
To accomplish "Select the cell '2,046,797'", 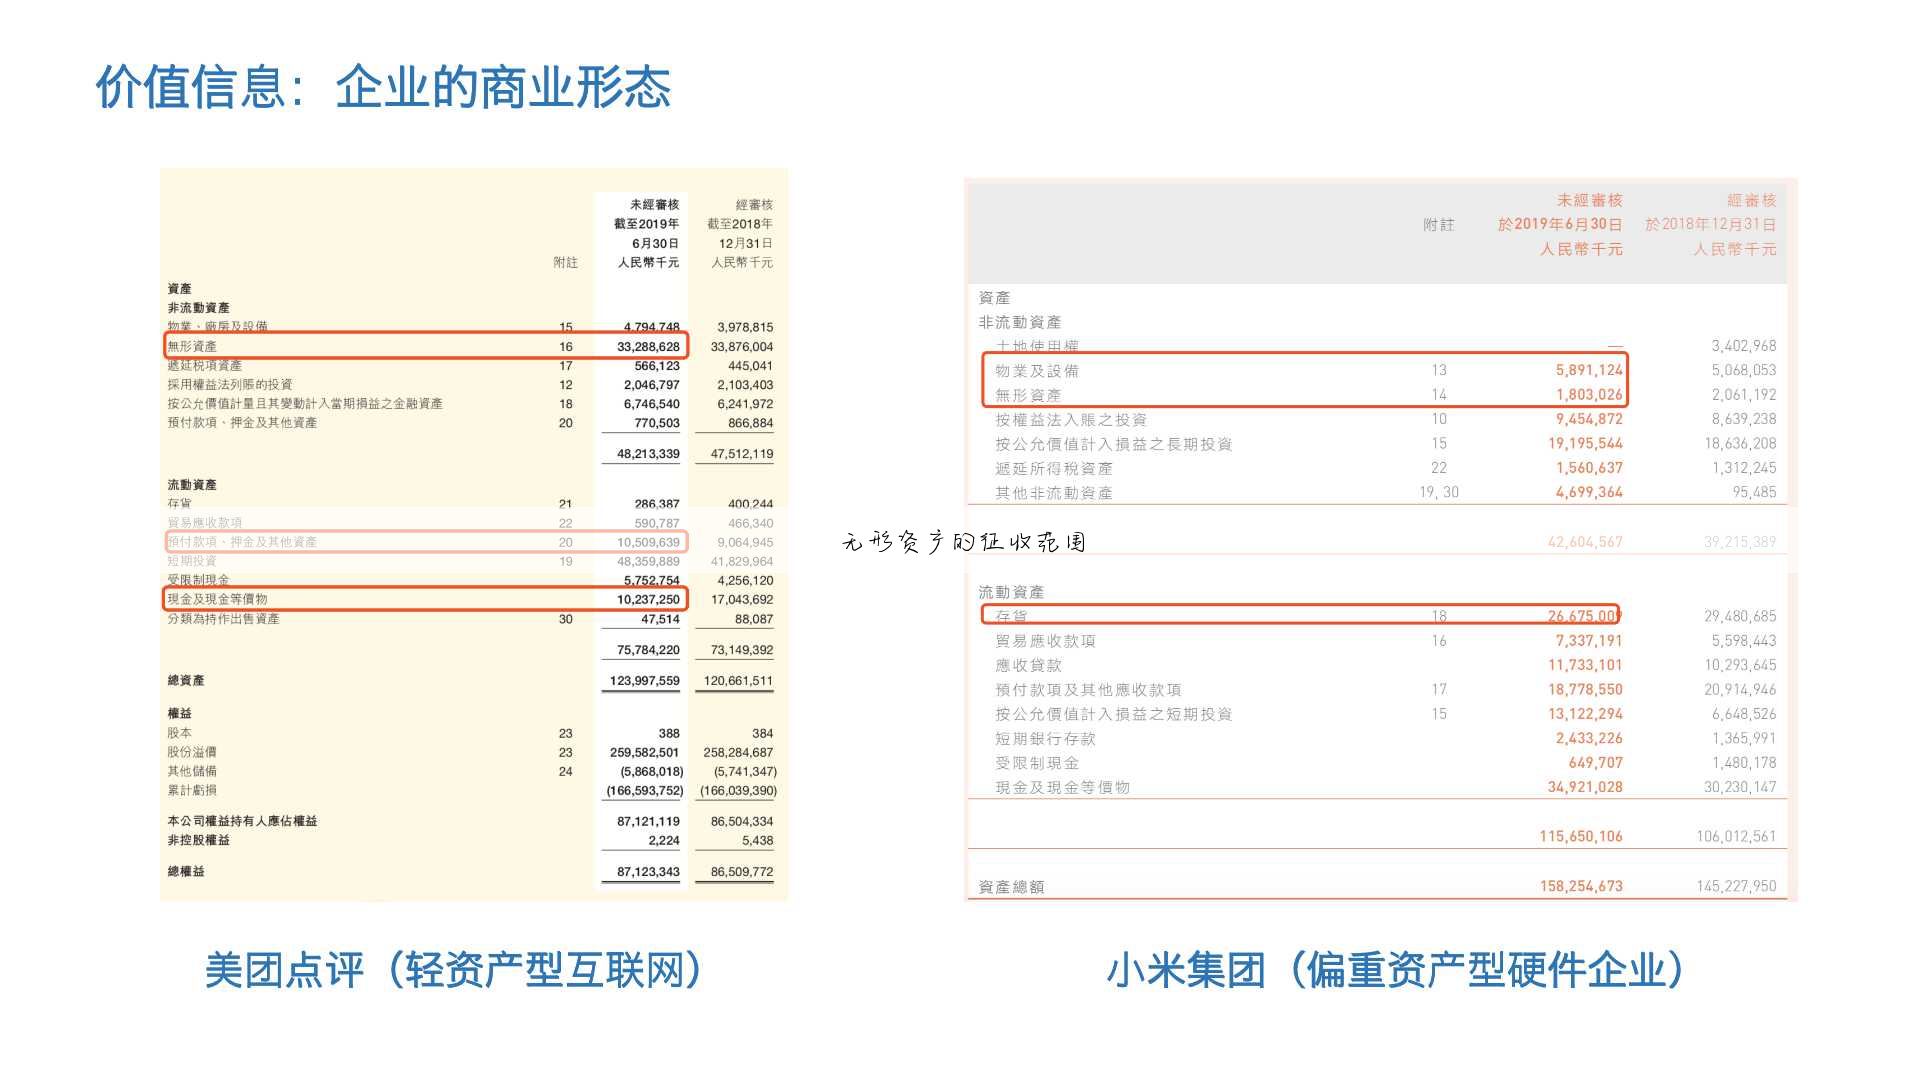I will [651, 385].
